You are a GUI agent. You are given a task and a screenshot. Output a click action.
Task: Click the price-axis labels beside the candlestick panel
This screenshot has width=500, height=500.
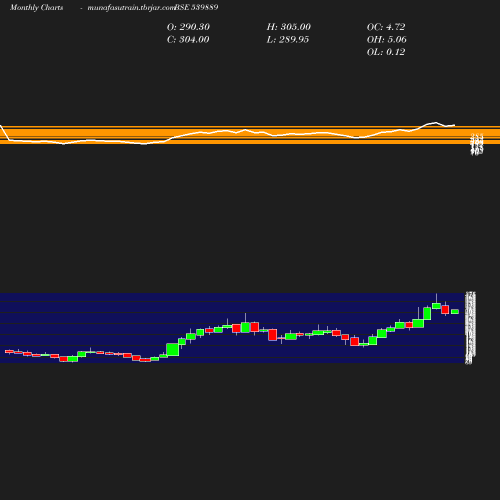(470, 328)
